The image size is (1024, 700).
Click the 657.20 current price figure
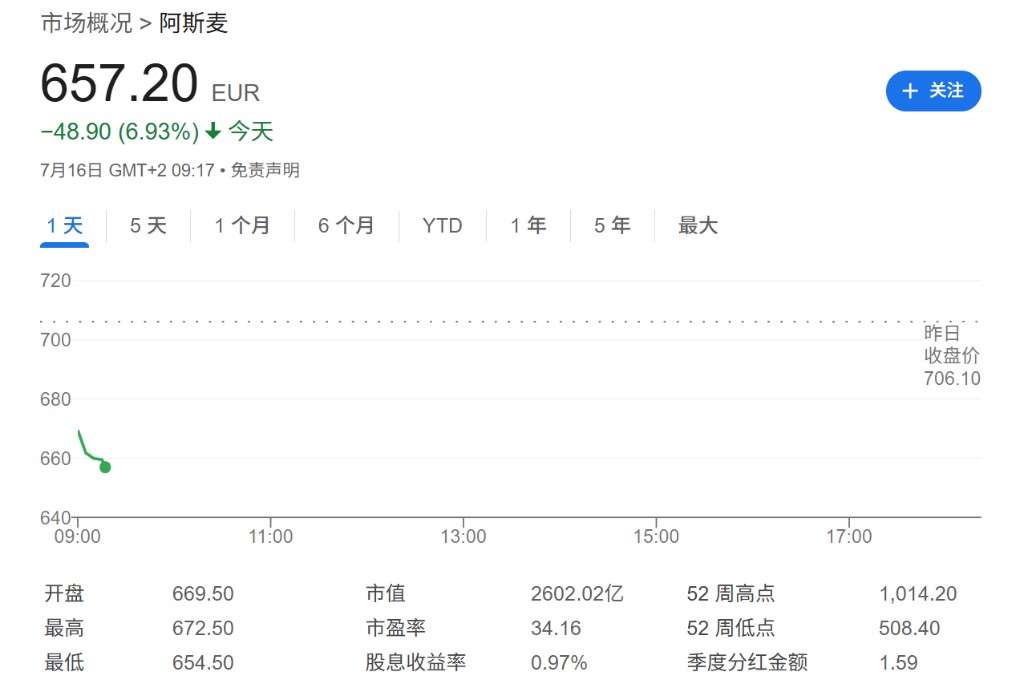119,84
